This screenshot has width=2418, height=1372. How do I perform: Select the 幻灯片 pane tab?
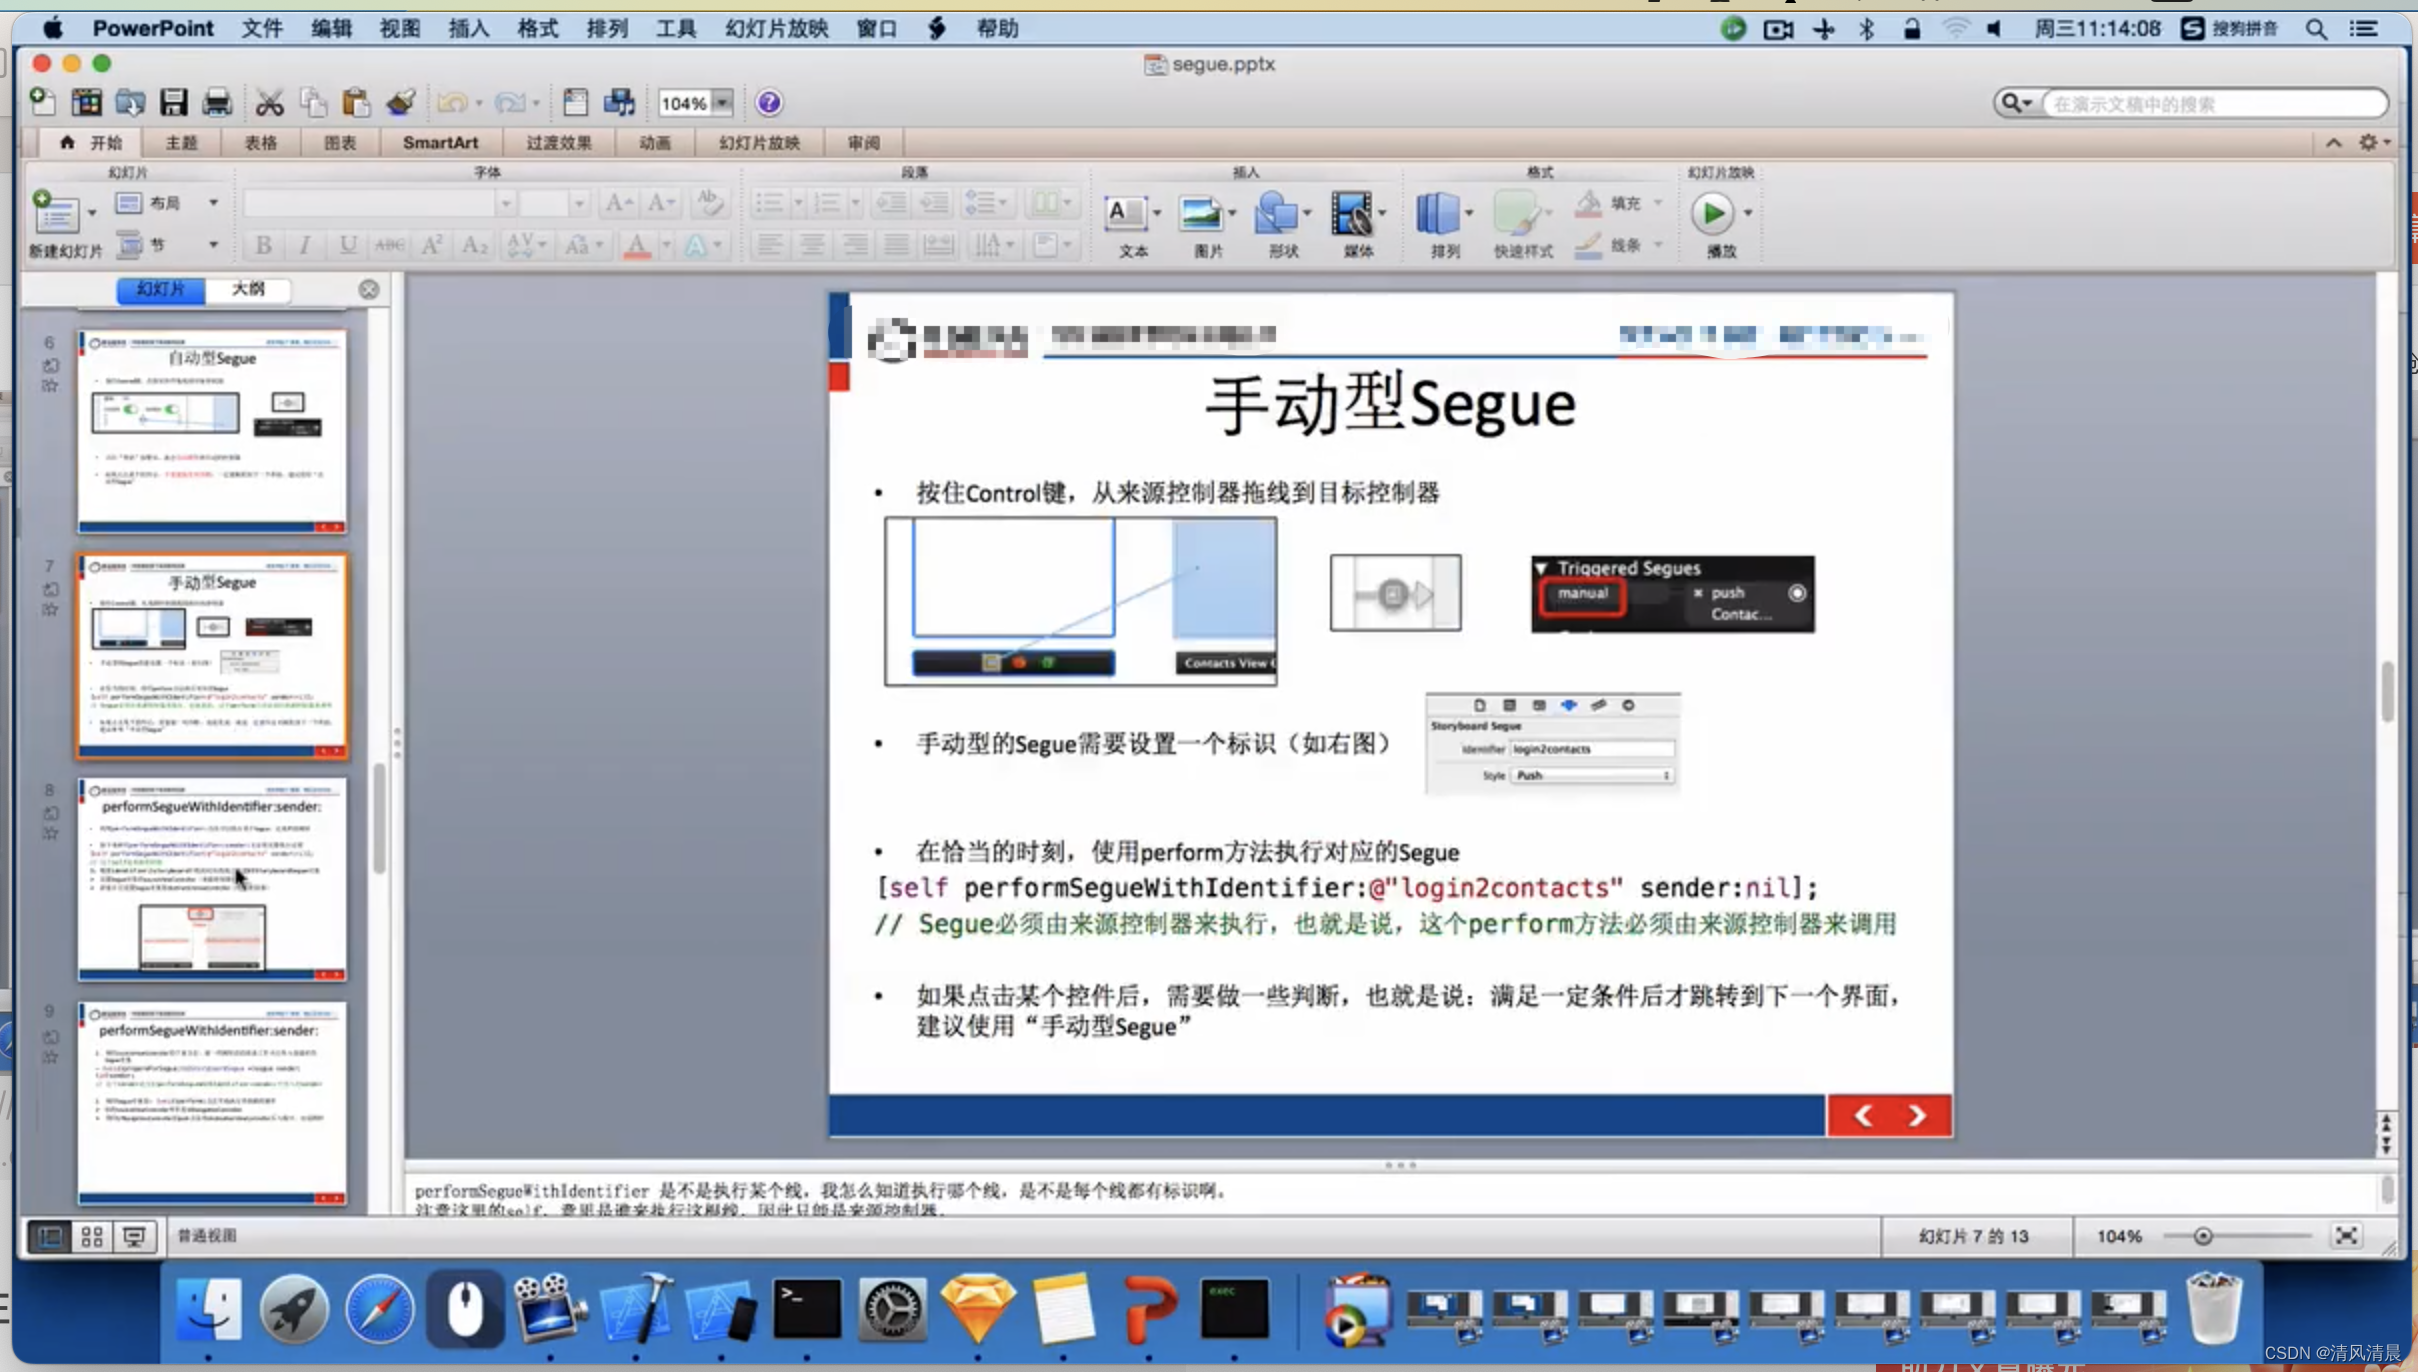[x=160, y=289]
